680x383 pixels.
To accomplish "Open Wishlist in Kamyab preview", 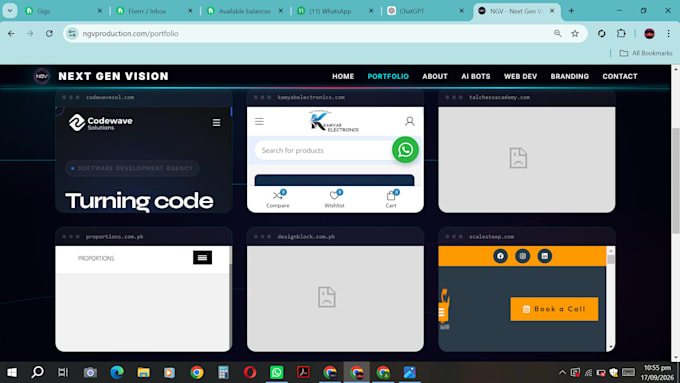I will coord(334,200).
